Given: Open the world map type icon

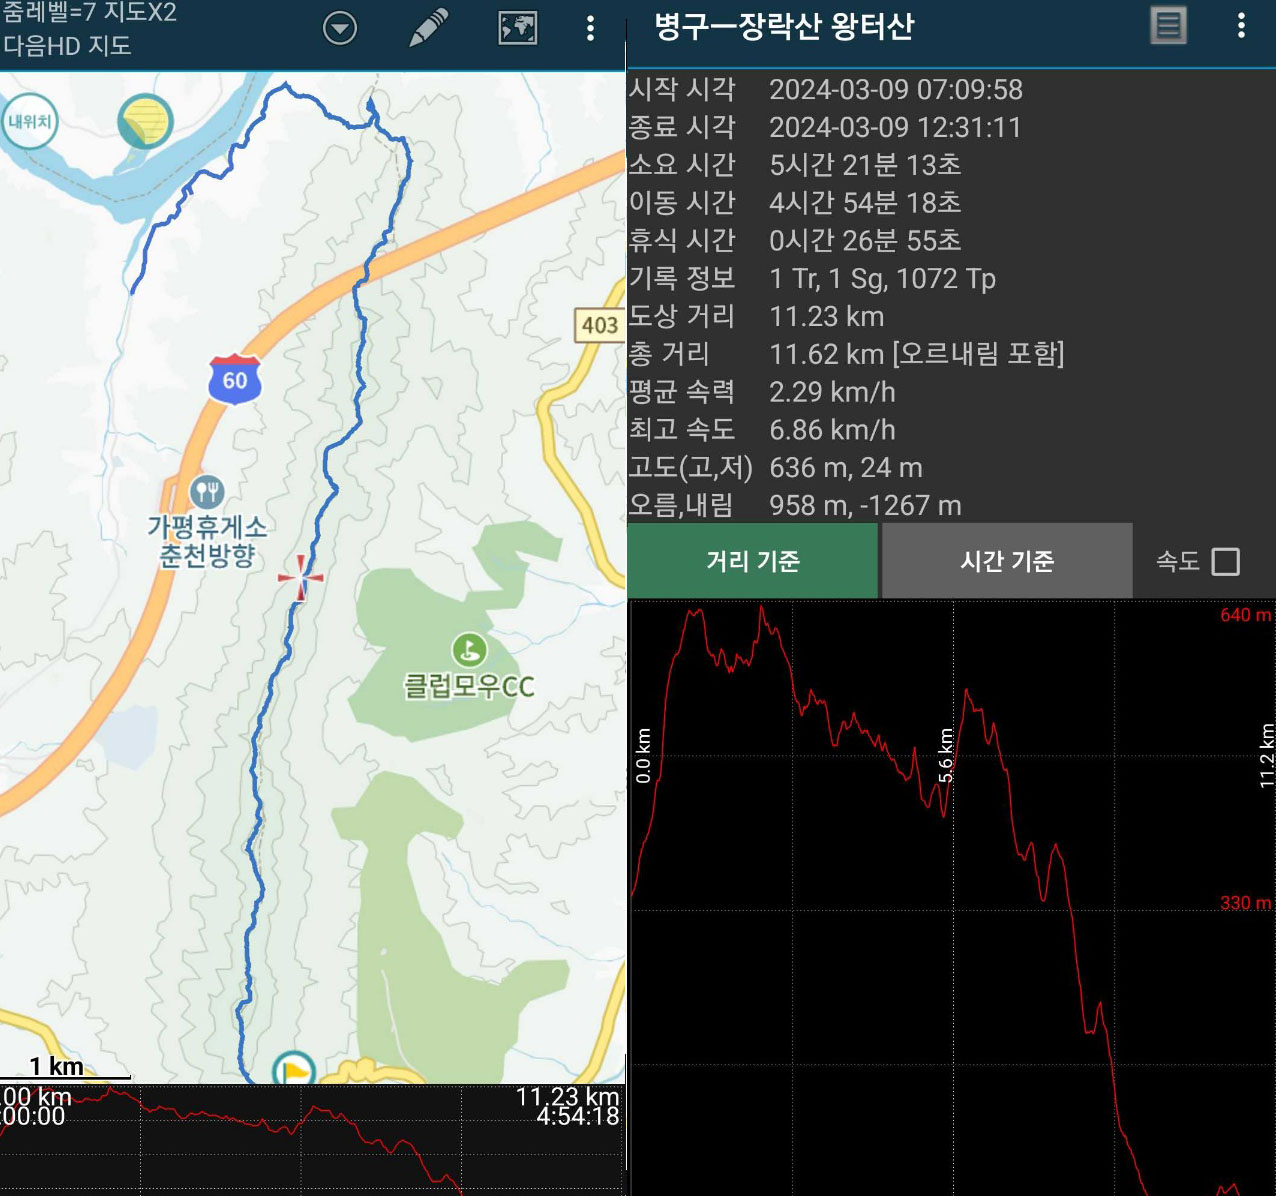Looking at the screenshot, I should pos(517,28).
